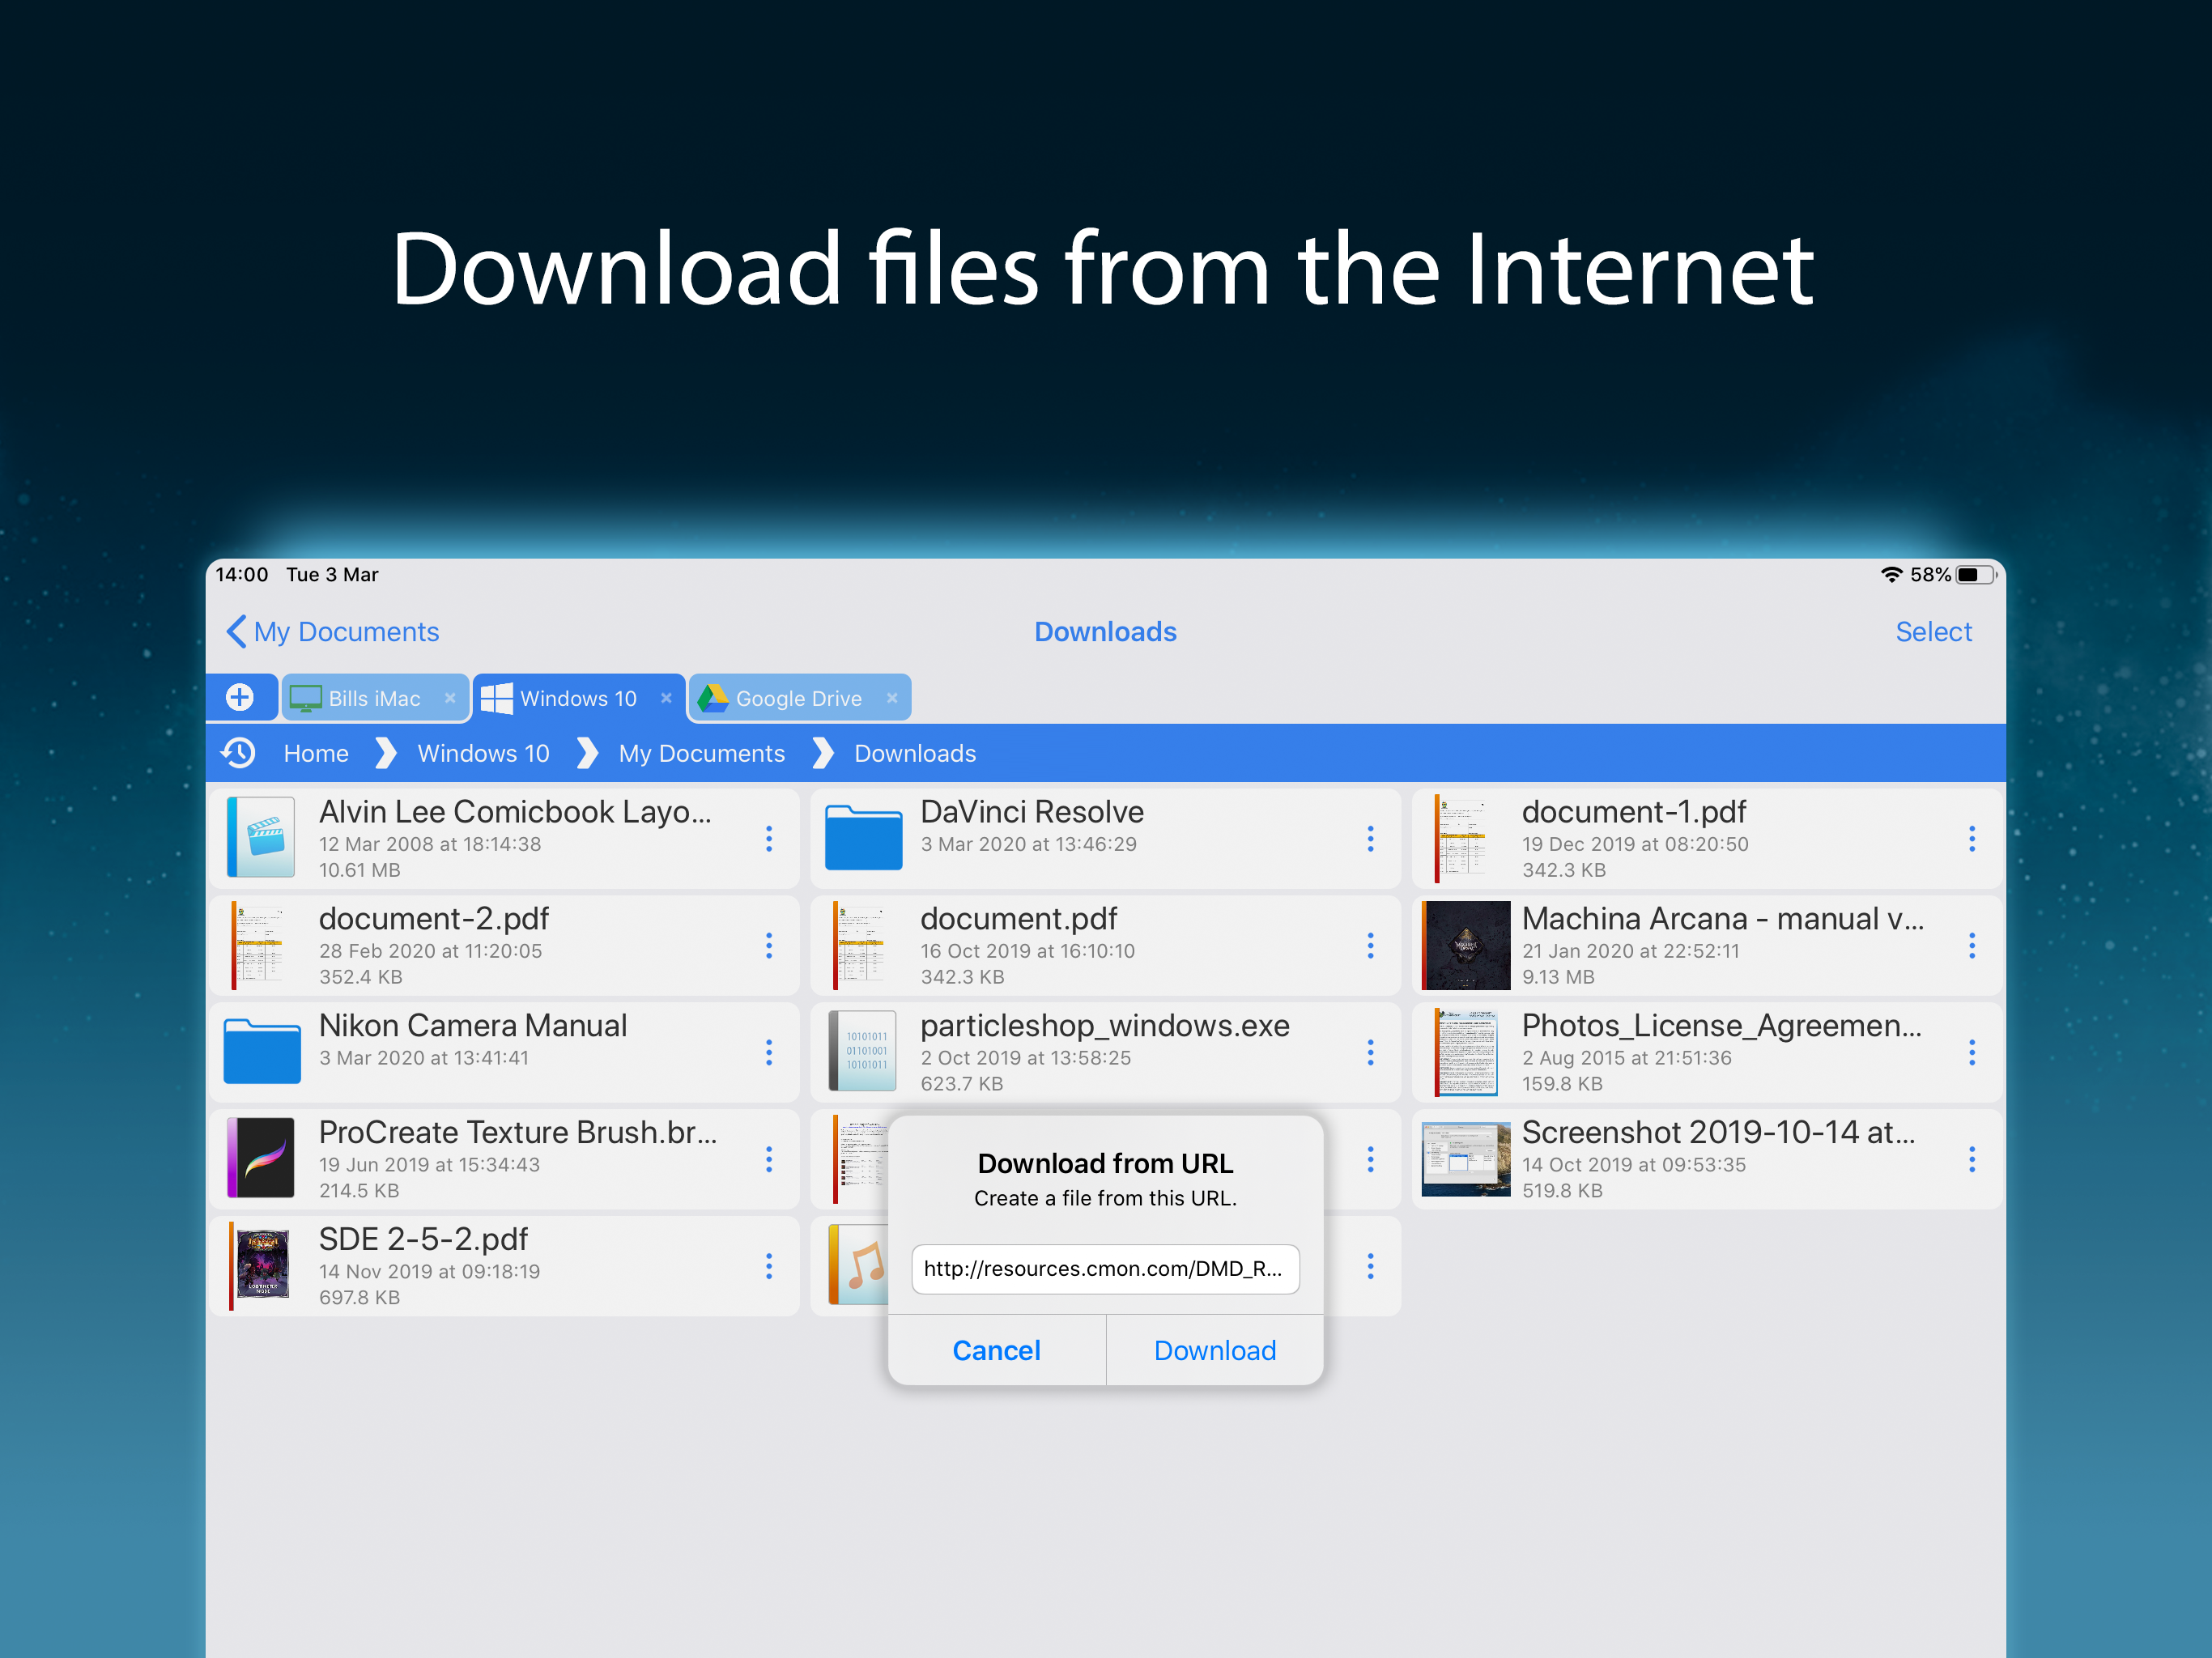The width and height of the screenshot is (2212, 1658).
Task: Open options menu for SDE 2-5-2.pdf
Action: 769,1266
